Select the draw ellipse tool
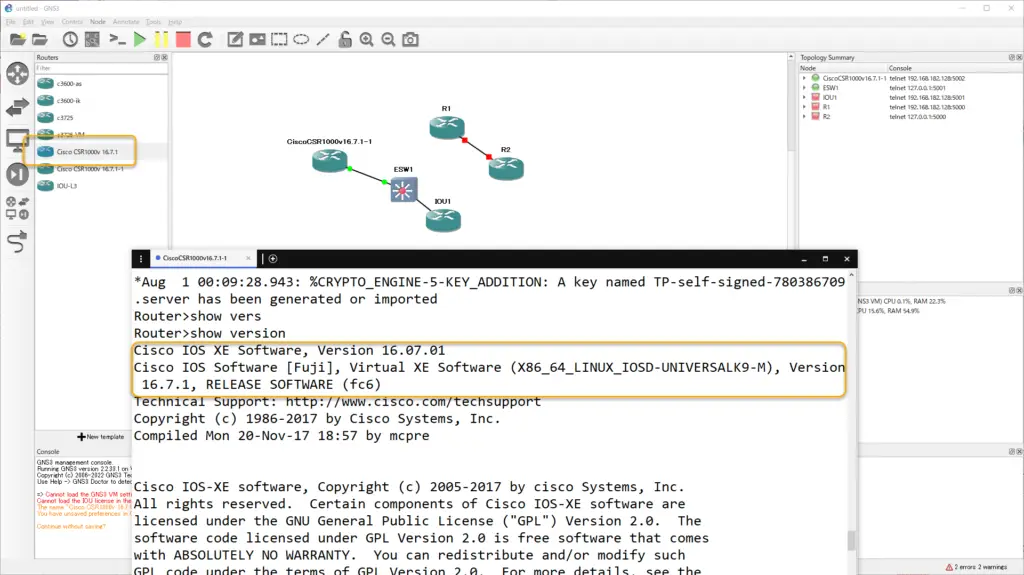The width and height of the screenshot is (1024, 575). tap(301, 40)
